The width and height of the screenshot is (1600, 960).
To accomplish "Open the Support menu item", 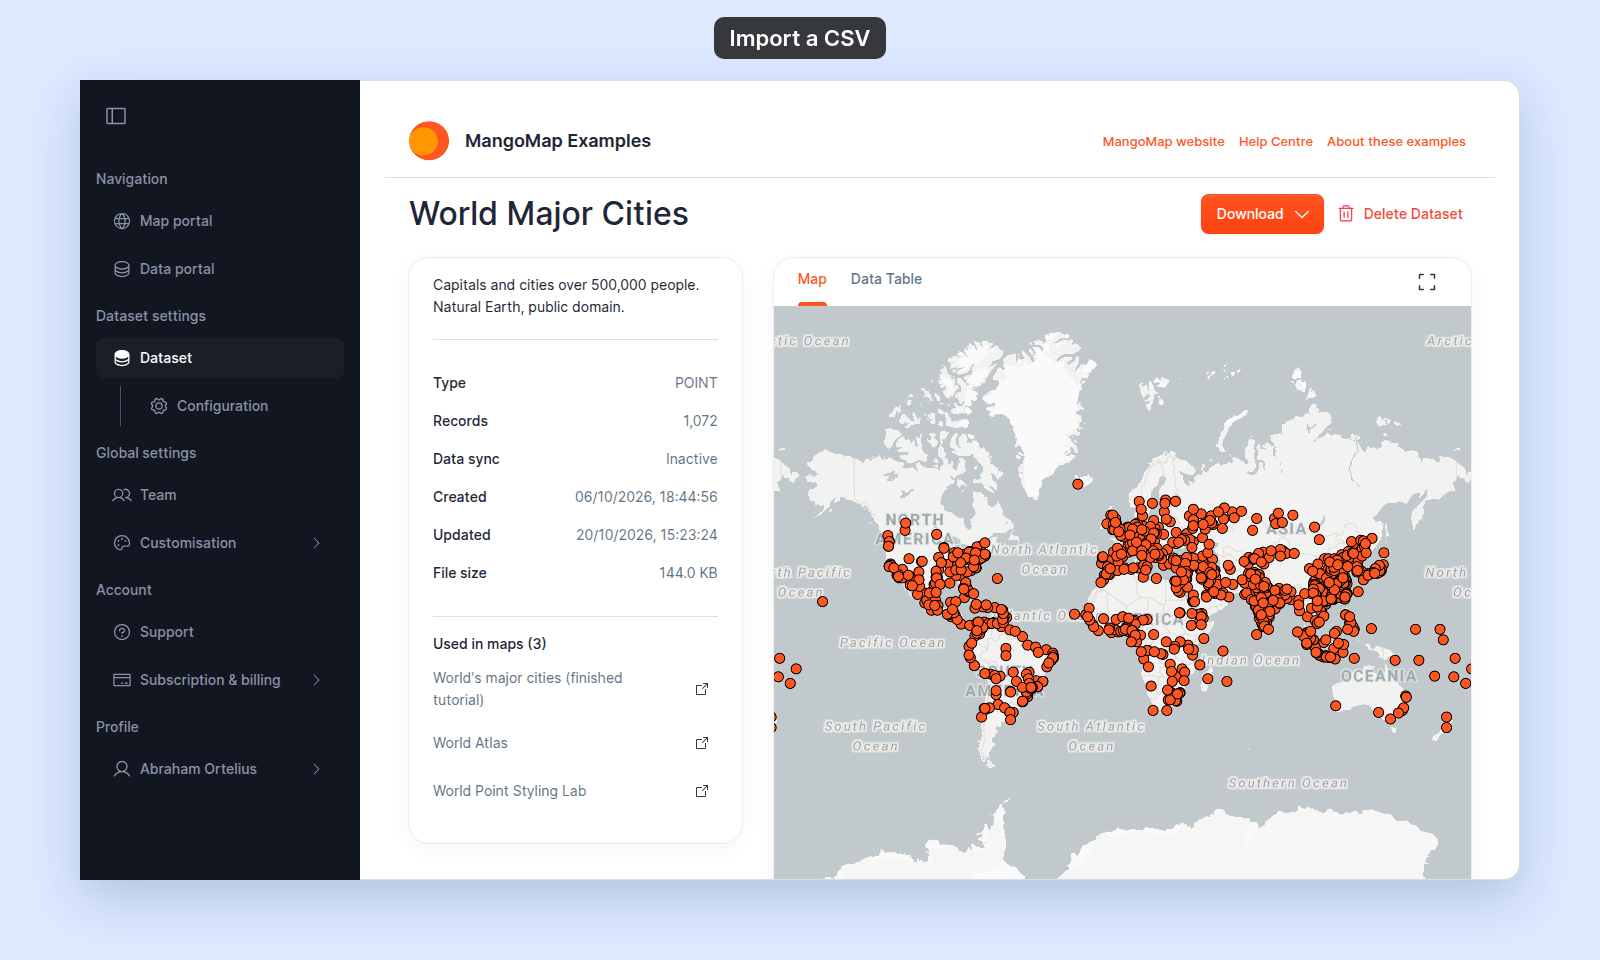I will 220,632.
